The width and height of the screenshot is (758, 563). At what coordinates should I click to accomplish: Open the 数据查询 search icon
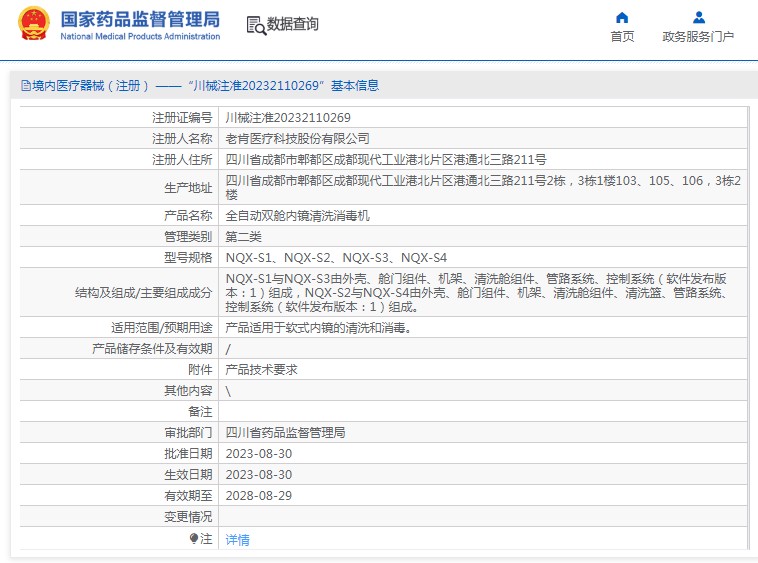(x=256, y=25)
